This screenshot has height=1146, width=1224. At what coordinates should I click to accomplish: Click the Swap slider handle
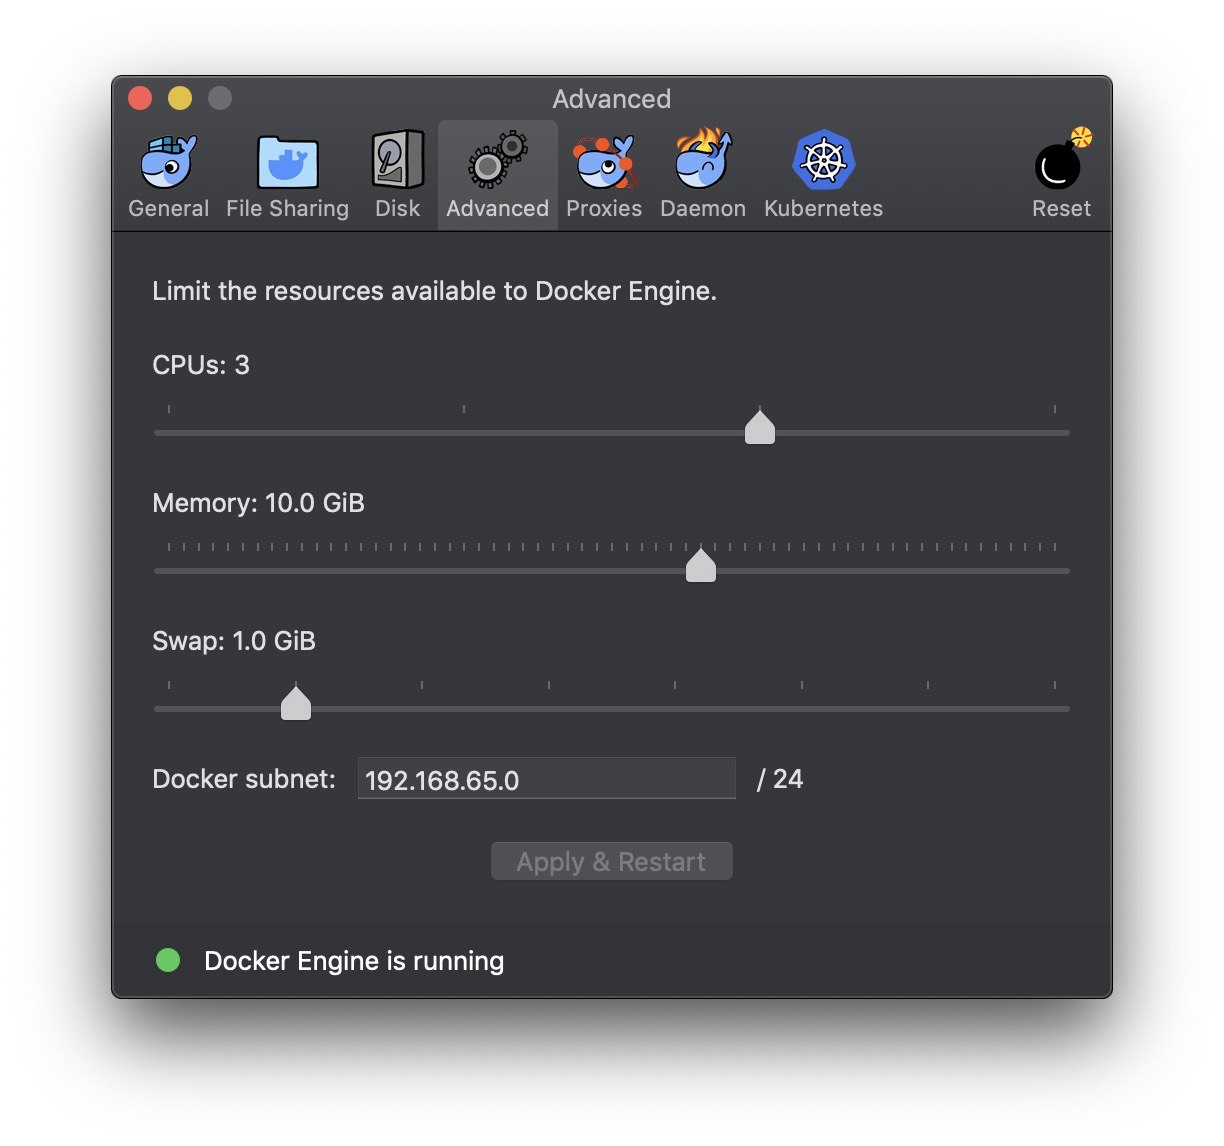(x=296, y=703)
